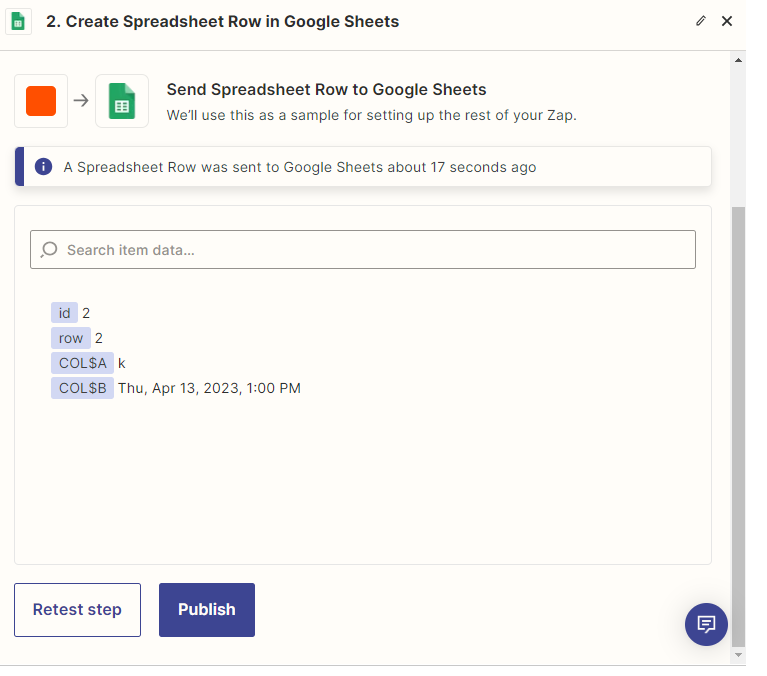Click the Google Sheets icon in header
This screenshot has height=676, width=767.
click(x=20, y=22)
